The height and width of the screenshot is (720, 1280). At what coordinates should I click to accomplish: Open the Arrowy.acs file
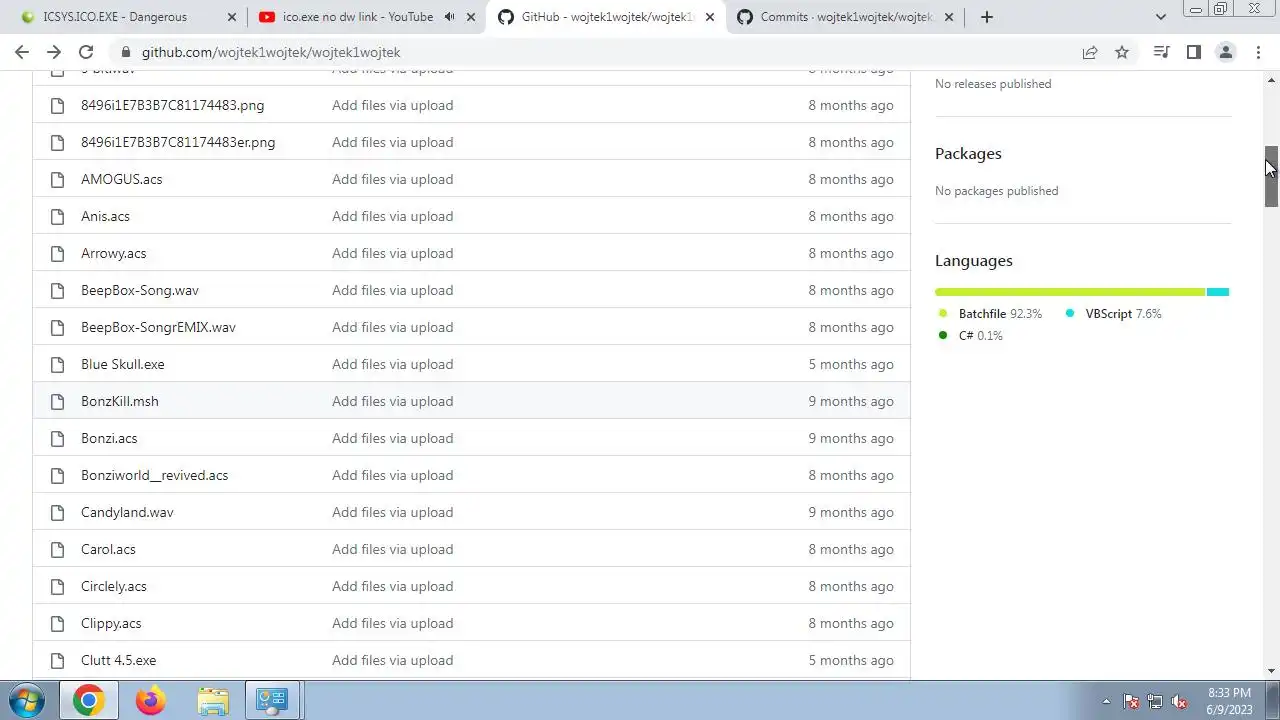pos(113,253)
